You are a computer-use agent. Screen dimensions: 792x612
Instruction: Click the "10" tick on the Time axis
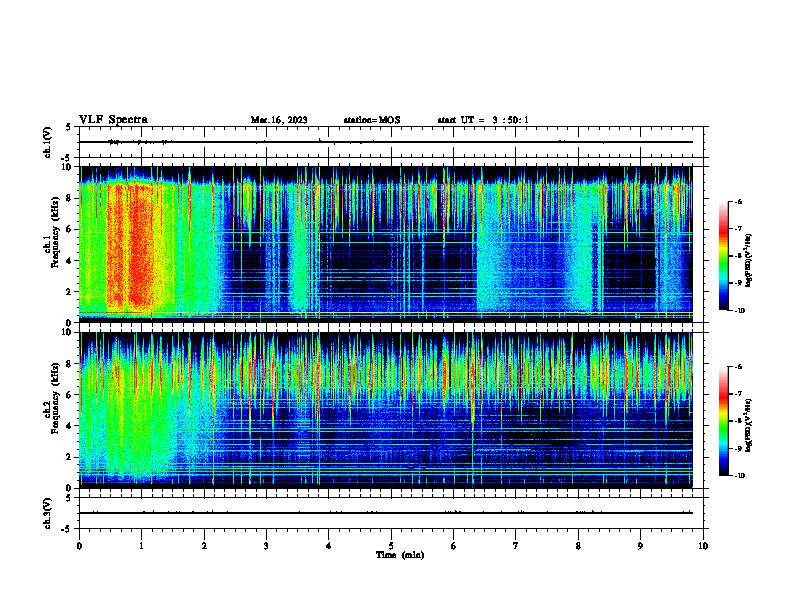click(x=703, y=546)
